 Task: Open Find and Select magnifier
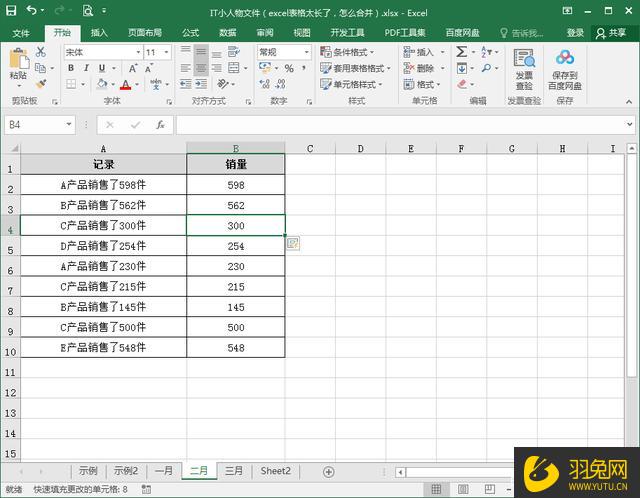(x=486, y=68)
